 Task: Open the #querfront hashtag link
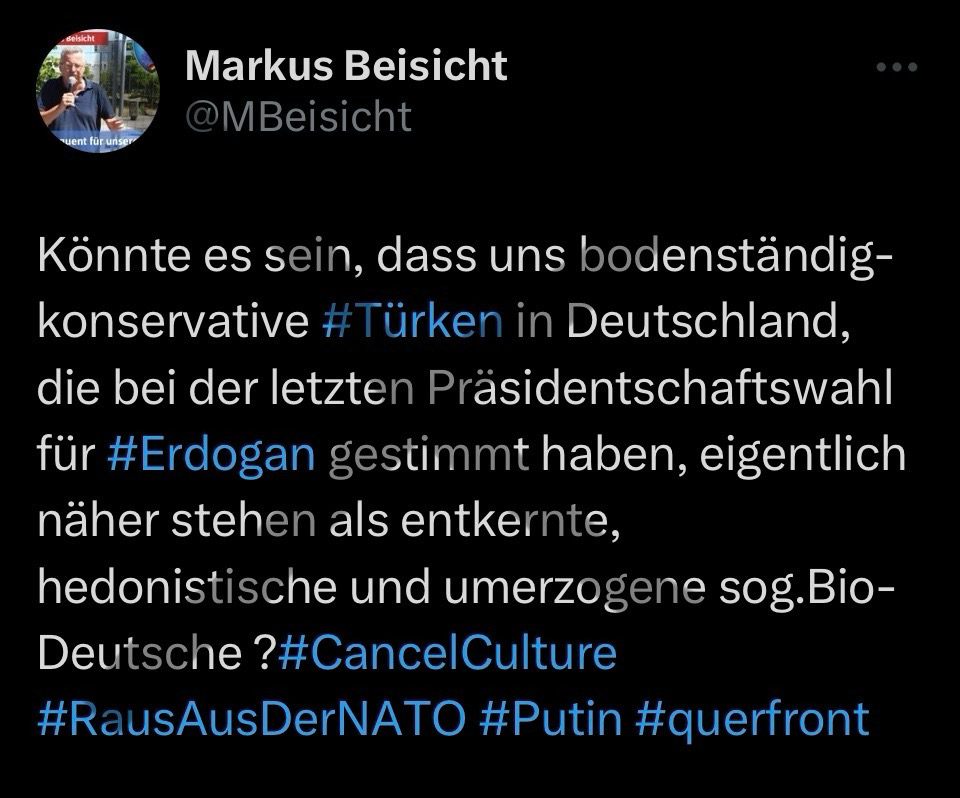pyautogui.click(x=752, y=720)
